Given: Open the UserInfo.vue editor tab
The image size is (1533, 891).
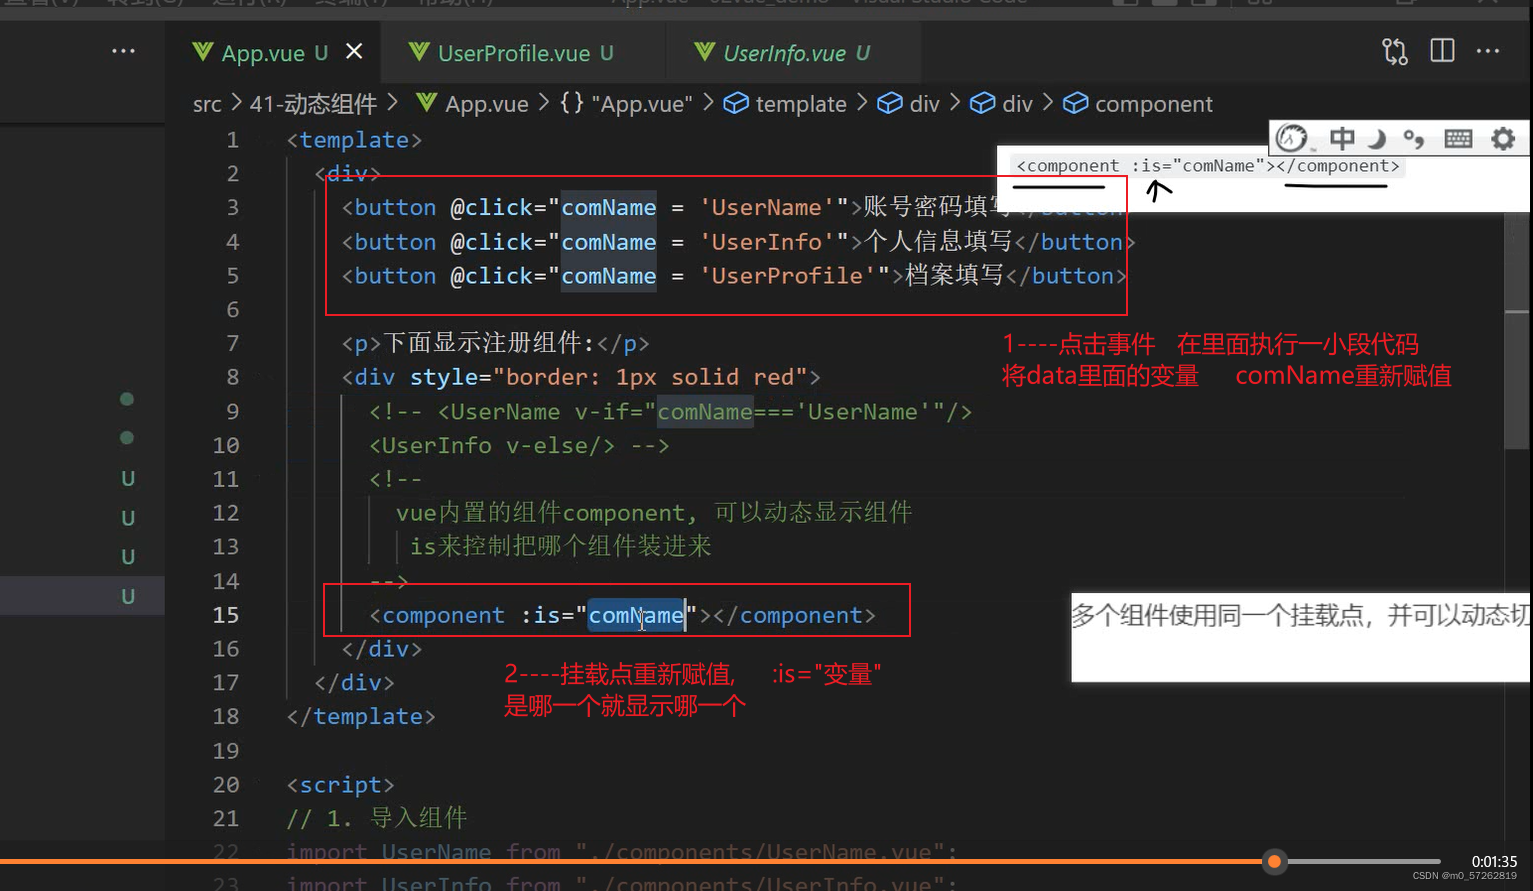Looking at the screenshot, I should point(784,53).
